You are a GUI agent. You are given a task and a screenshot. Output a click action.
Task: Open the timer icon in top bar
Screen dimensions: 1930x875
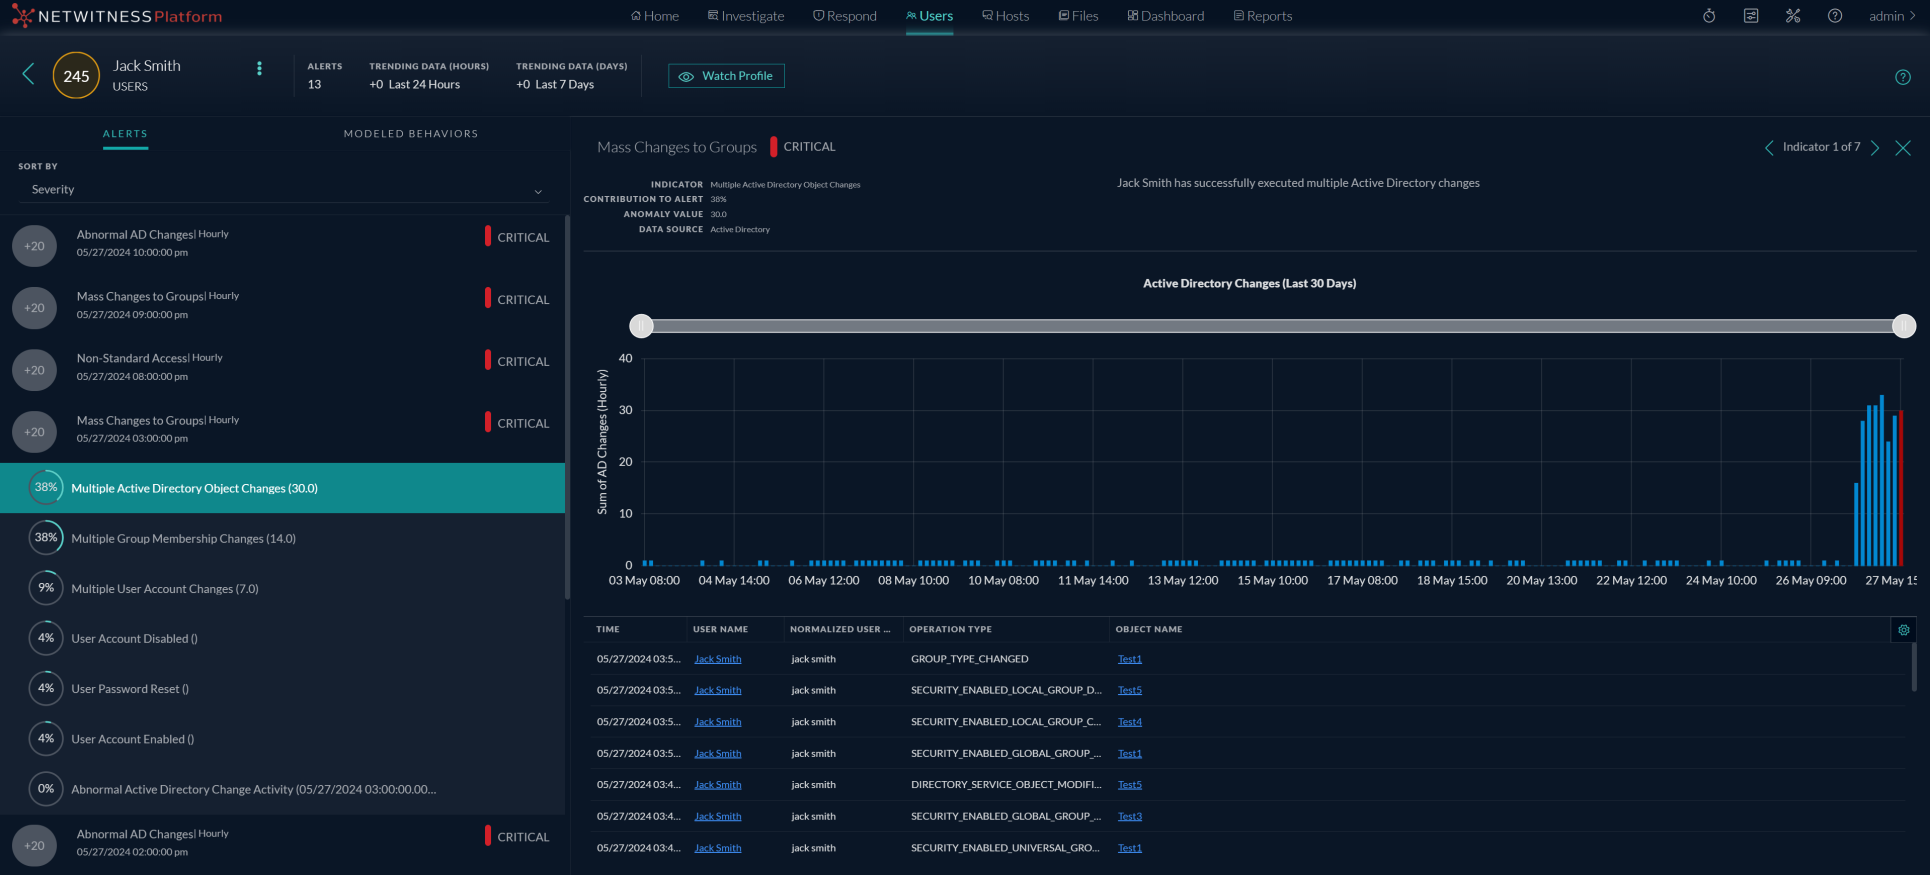click(1709, 16)
